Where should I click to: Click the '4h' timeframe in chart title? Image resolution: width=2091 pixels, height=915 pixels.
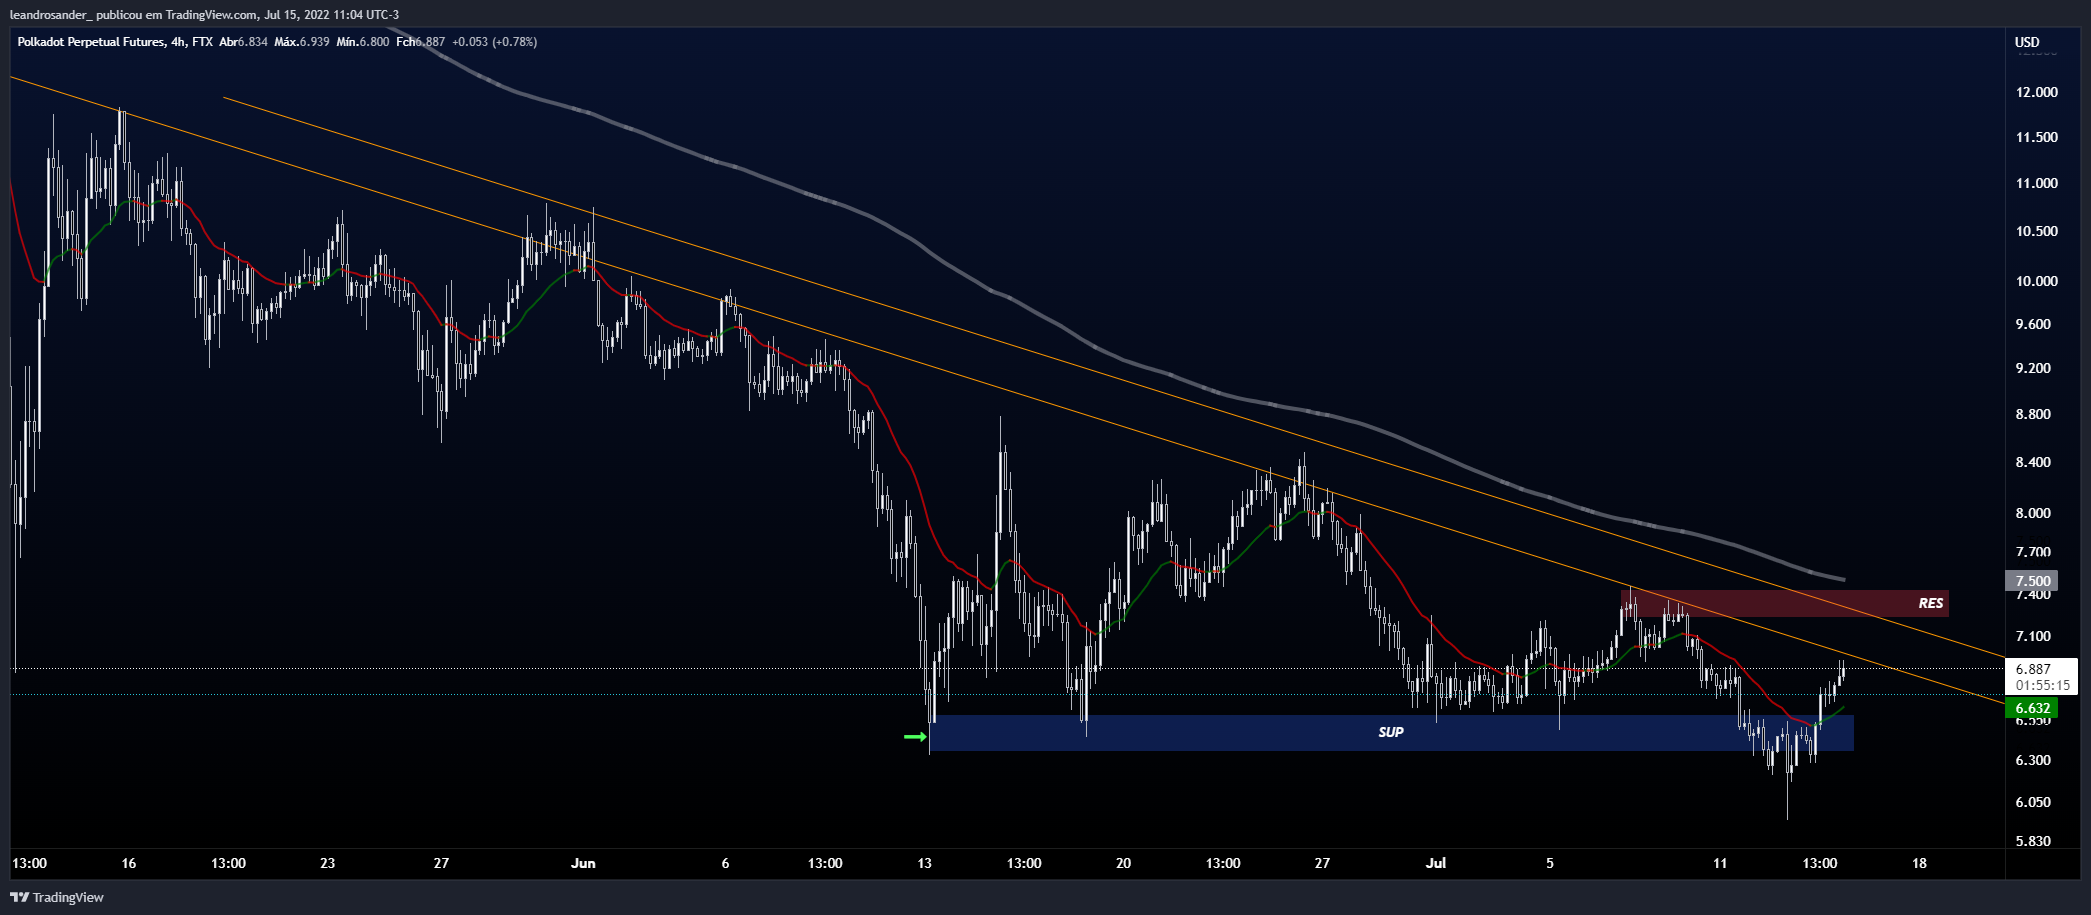[178, 42]
